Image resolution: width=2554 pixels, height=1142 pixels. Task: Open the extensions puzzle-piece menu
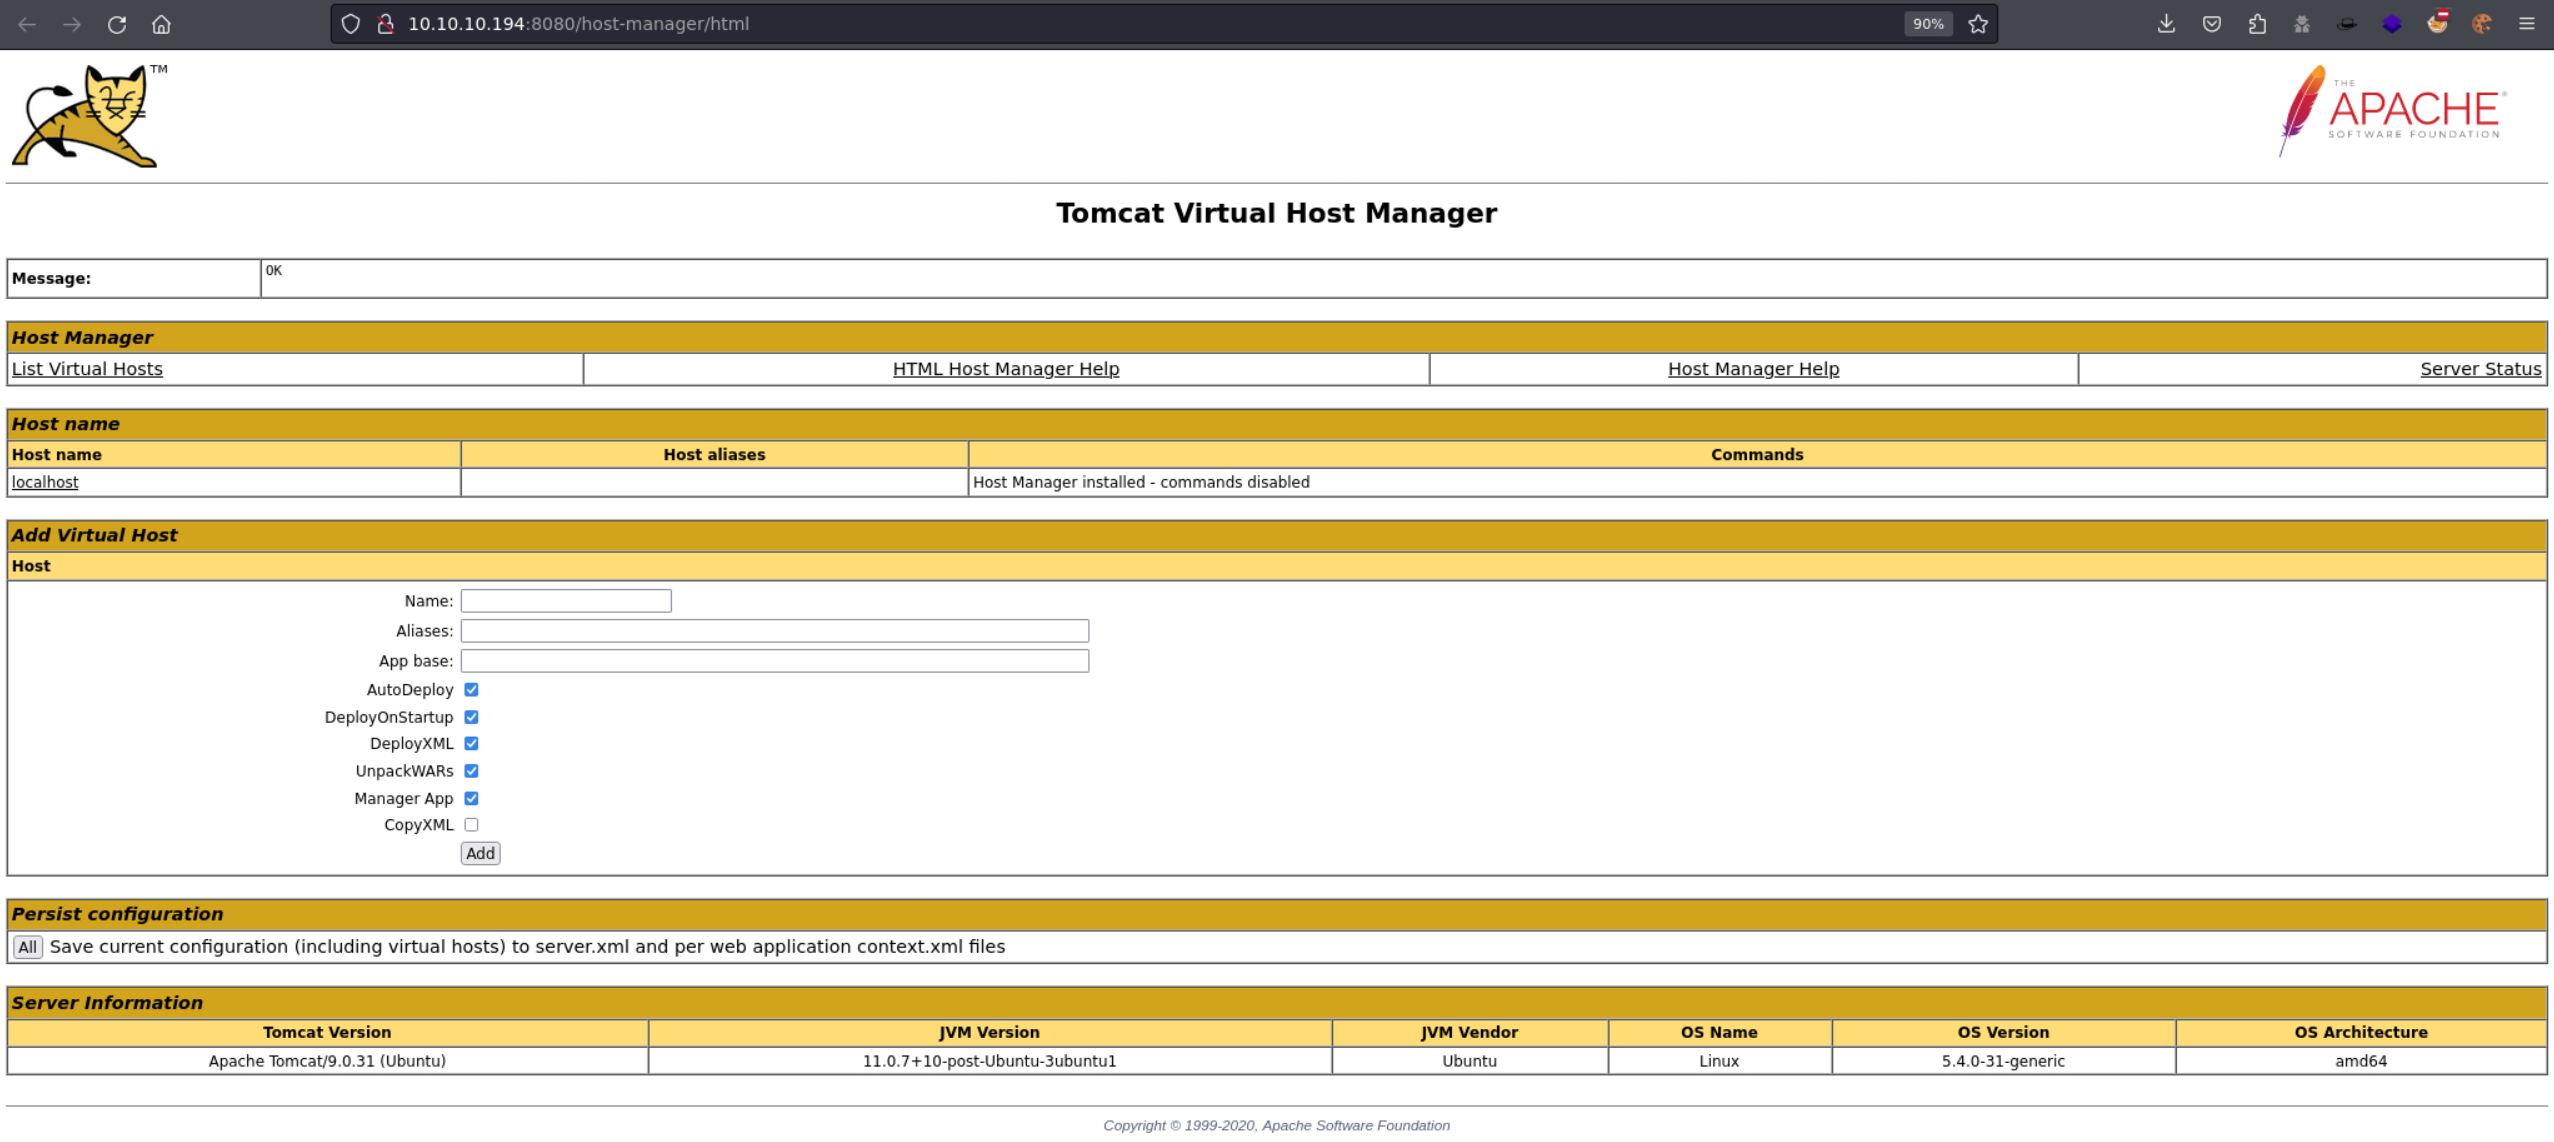coord(2257,24)
